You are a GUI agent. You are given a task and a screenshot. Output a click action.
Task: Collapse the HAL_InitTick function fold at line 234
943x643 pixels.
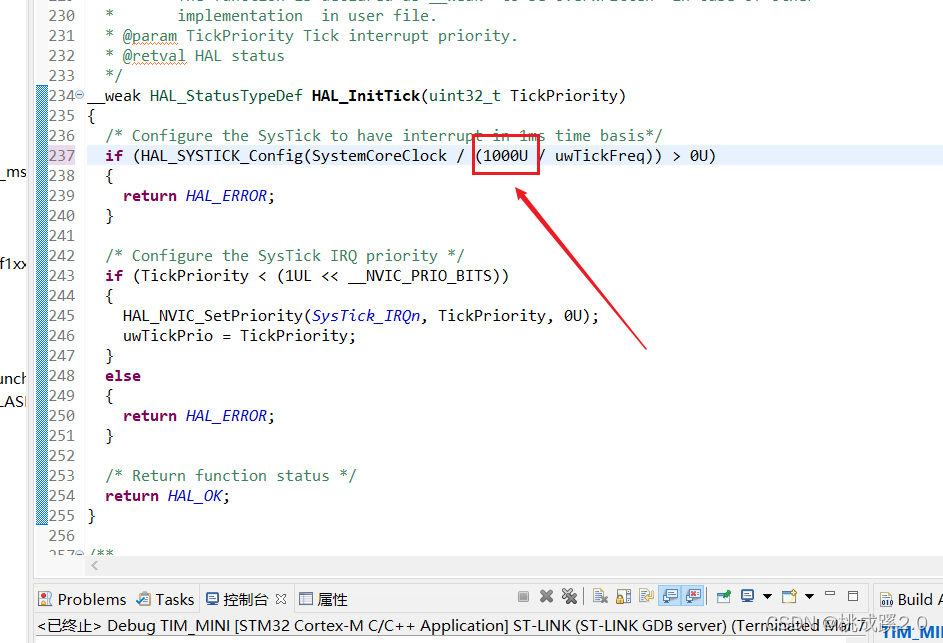click(x=79, y=94)
